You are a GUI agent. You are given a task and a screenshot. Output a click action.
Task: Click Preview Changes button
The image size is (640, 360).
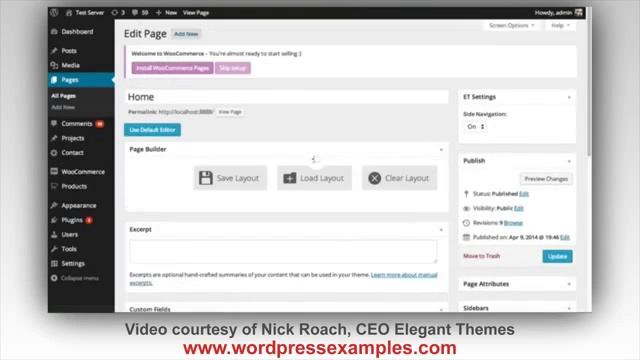pyautogui.click(x=546, y=179)
